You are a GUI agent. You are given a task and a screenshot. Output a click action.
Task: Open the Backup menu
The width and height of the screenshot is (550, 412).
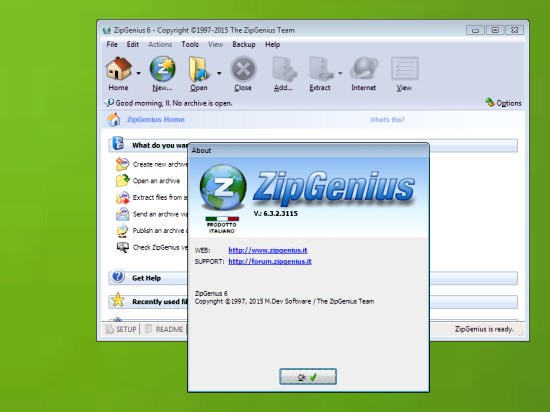[x=244, y=45]
